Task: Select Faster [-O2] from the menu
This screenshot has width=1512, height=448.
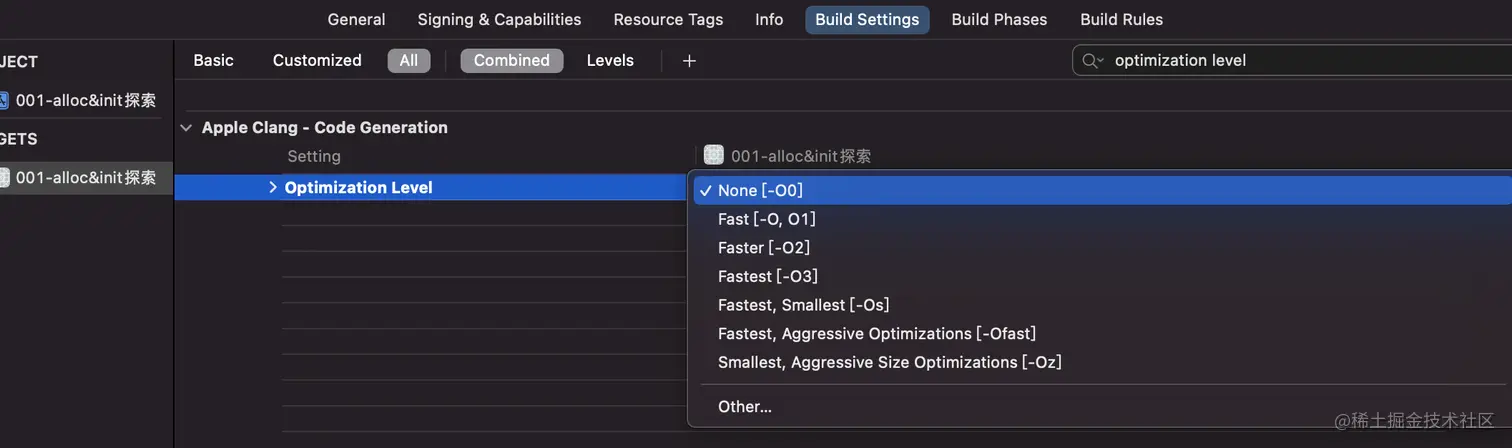Action: (764, 247)
